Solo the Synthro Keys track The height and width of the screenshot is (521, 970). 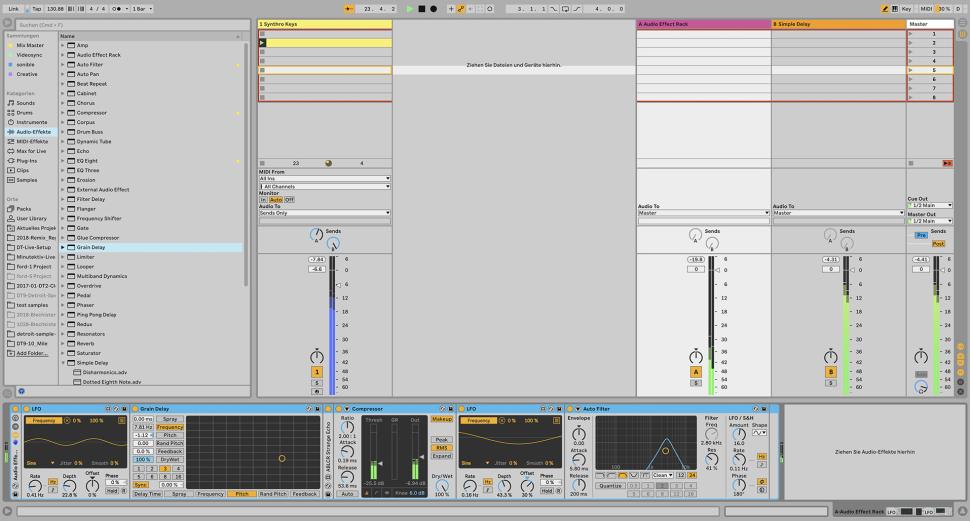pyautogui.click(x=317, y=382)
